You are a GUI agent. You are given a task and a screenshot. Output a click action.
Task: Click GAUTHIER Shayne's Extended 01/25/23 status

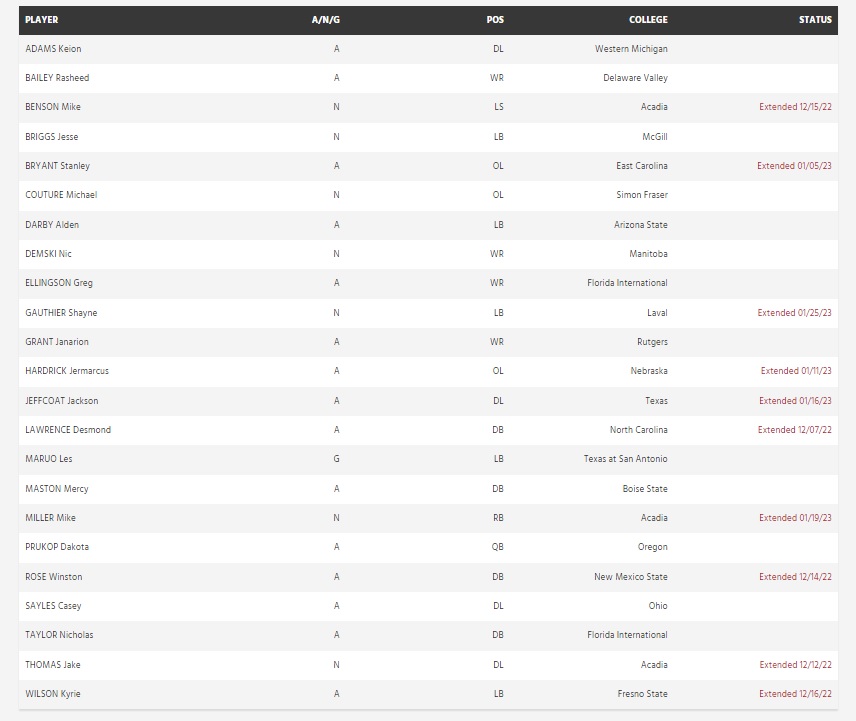[x=794, y=313]
